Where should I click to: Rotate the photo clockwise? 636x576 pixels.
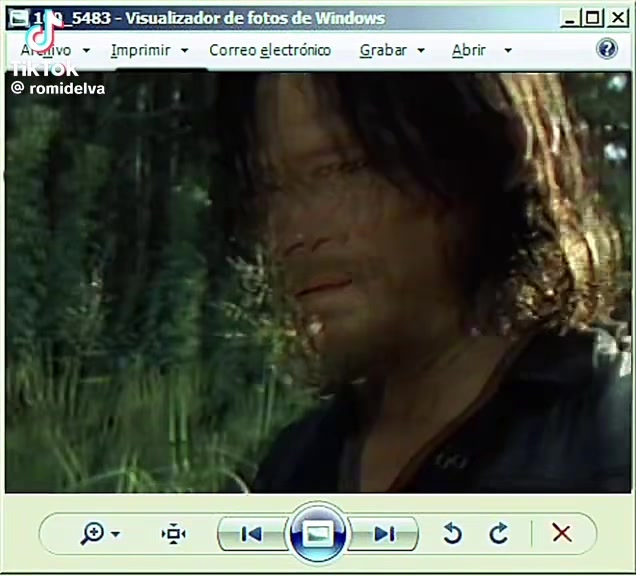(x=498, y=533)
